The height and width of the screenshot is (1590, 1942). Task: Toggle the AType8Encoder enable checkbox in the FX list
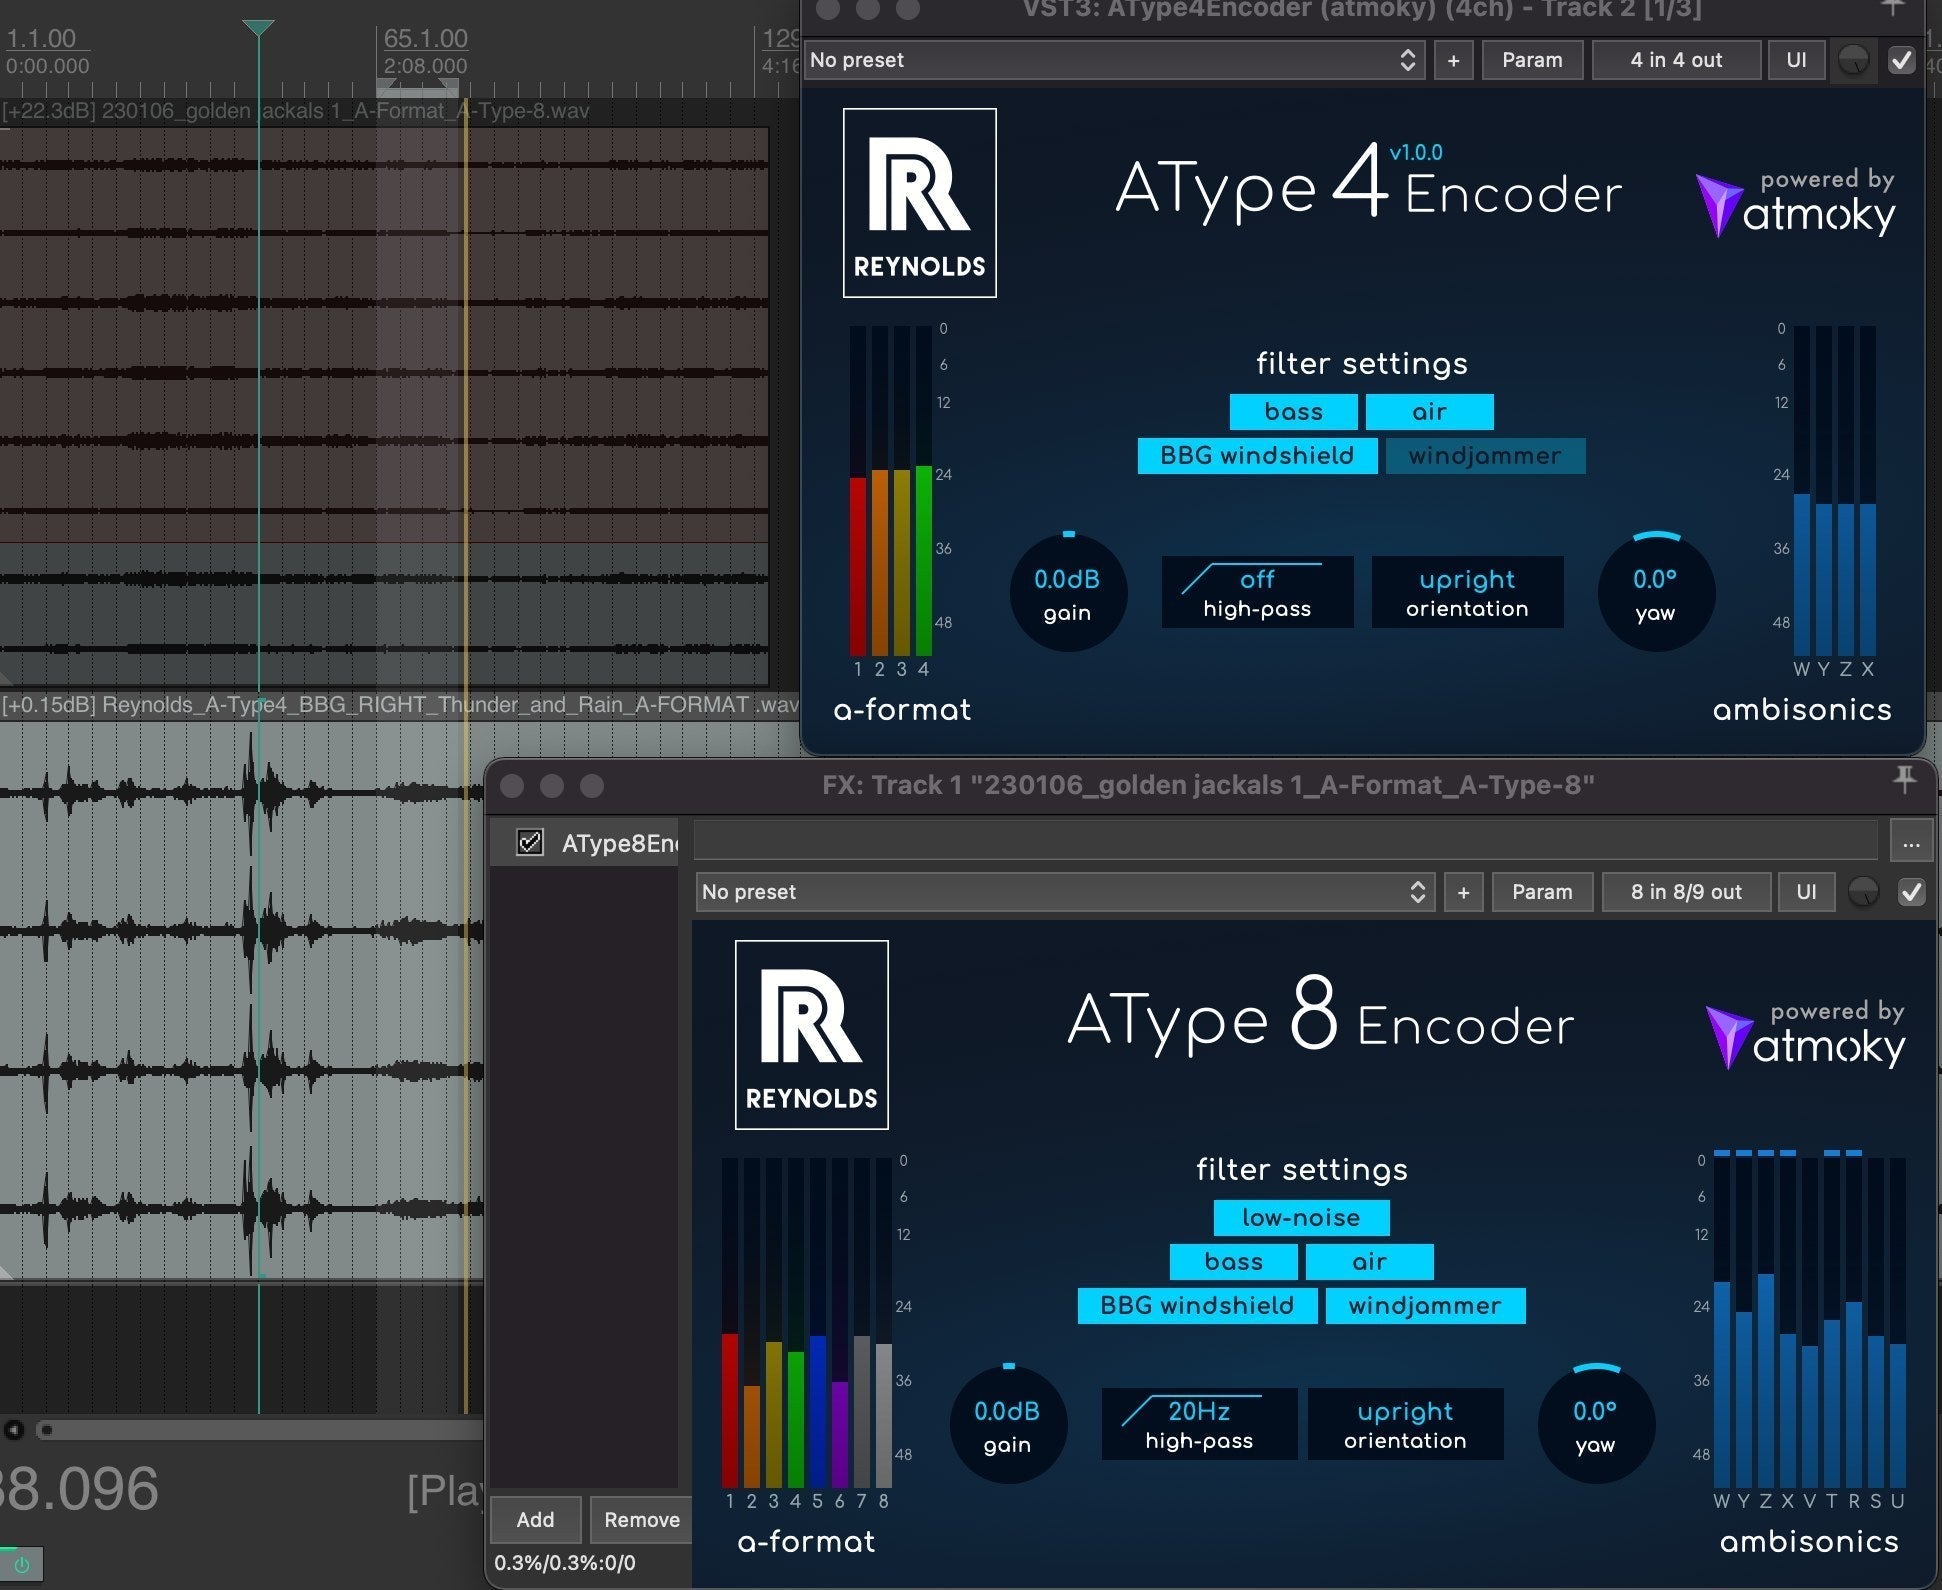pyautogui.click(x=529, y=843)
